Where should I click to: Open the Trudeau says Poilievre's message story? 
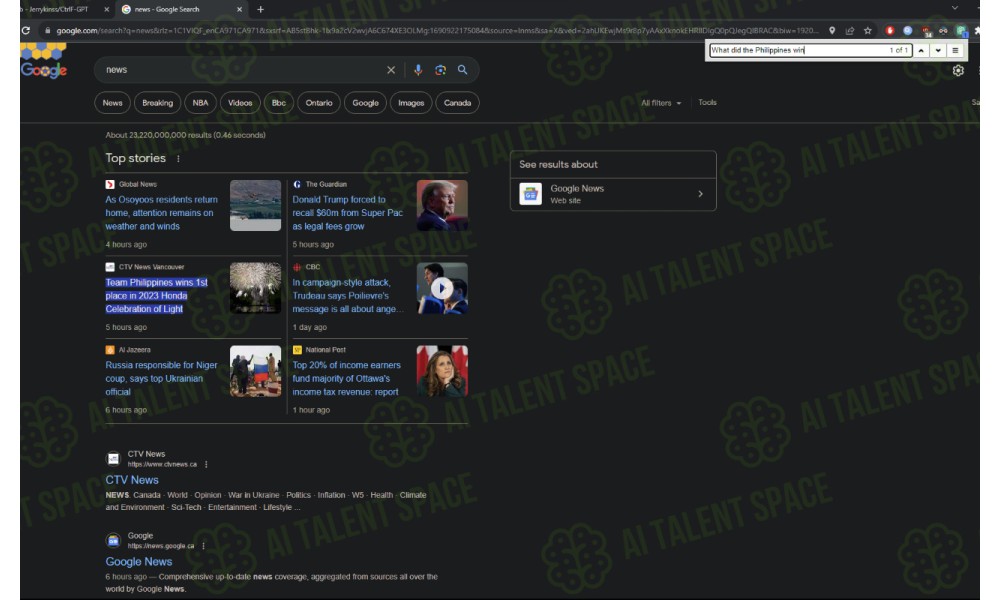[348, 296]
